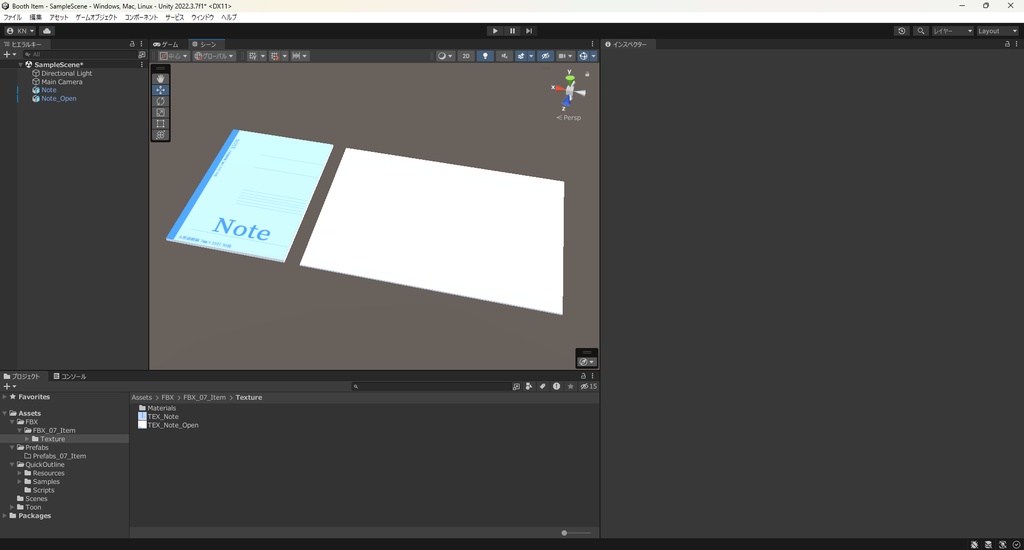
Task: Open the ファイル menu
Action: pyautogui.click(x=12, y=18)
